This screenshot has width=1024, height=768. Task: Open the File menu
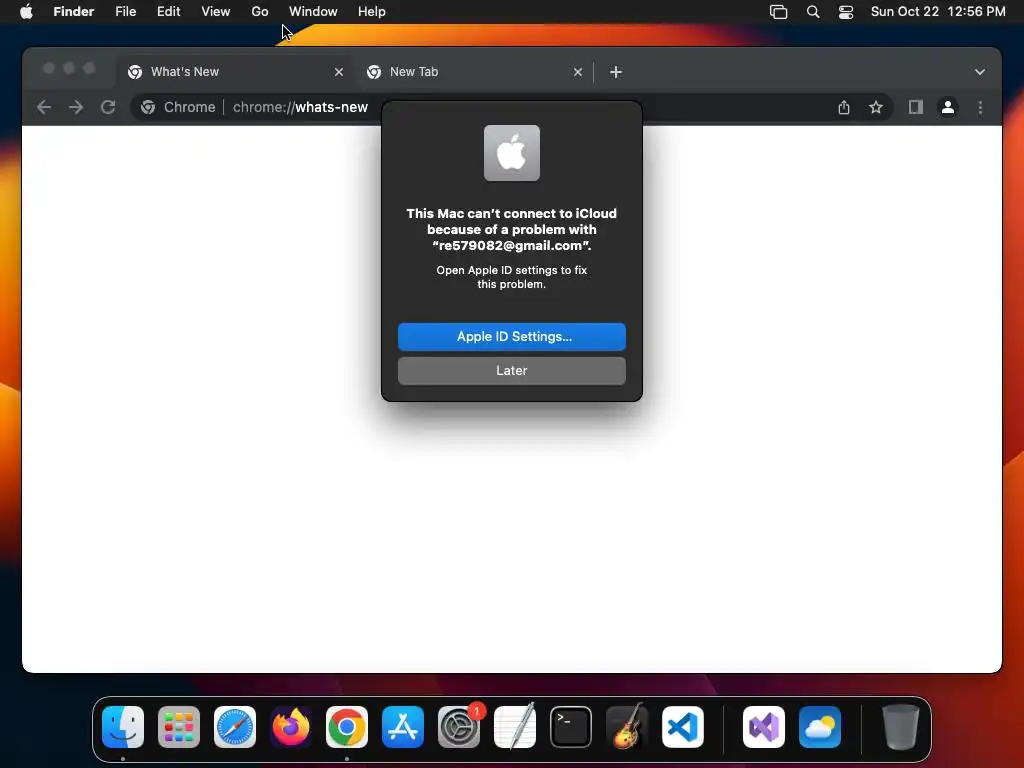[x=125, y=12]
